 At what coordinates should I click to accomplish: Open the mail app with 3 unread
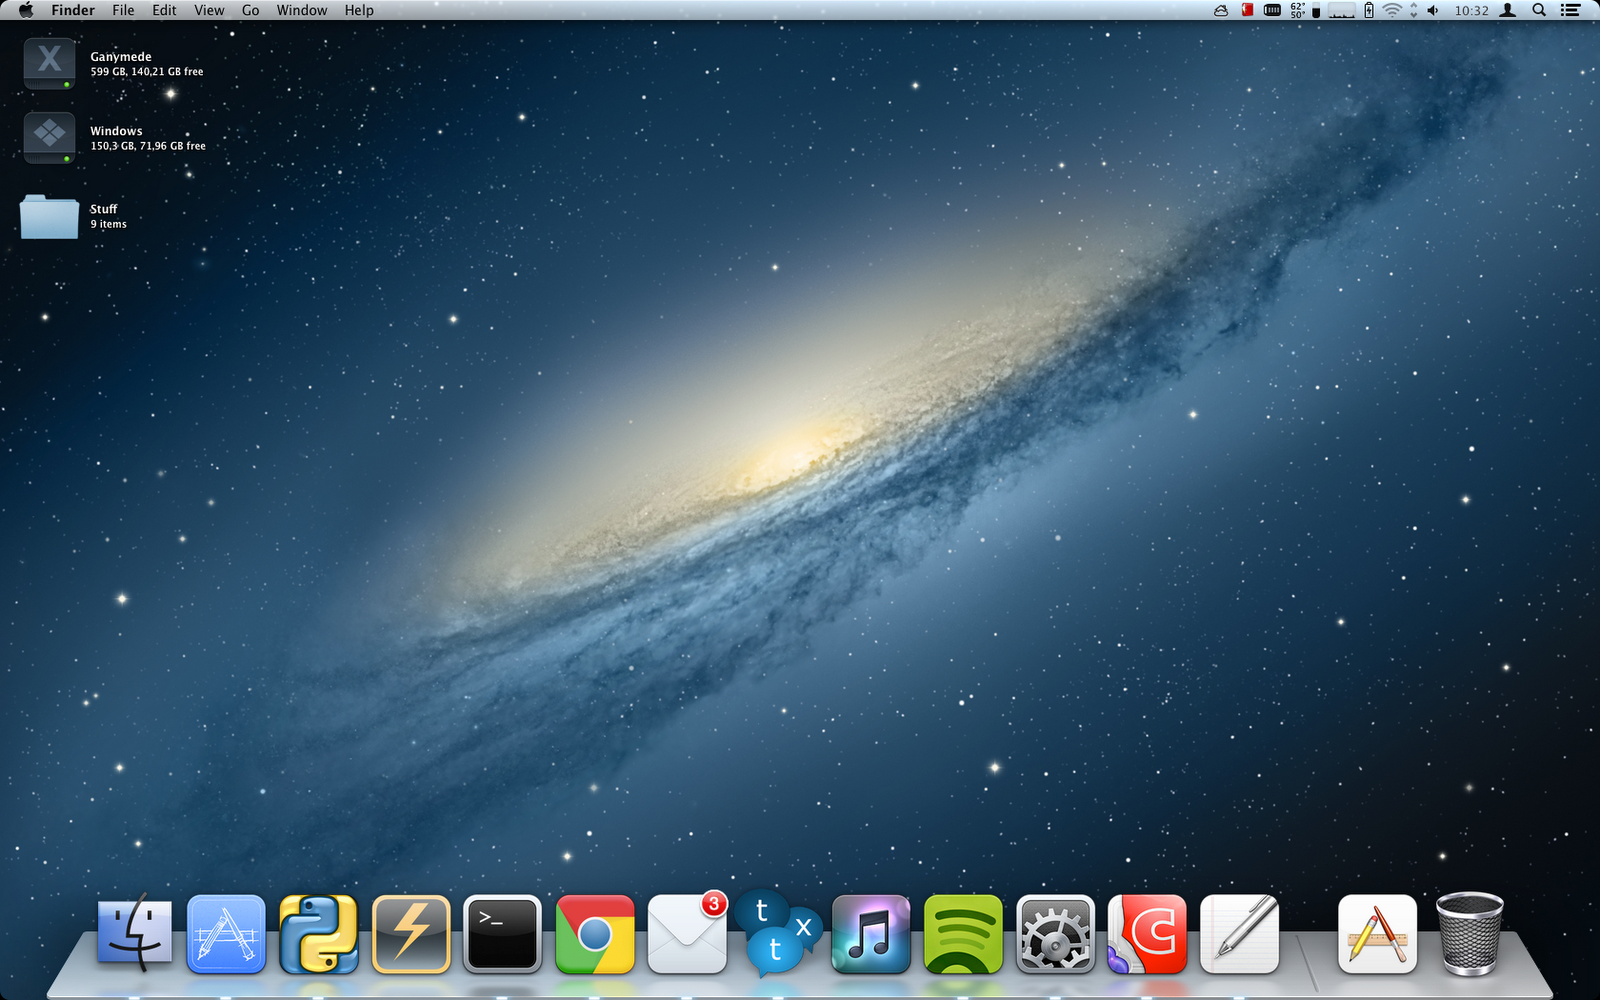pos(687,934)
